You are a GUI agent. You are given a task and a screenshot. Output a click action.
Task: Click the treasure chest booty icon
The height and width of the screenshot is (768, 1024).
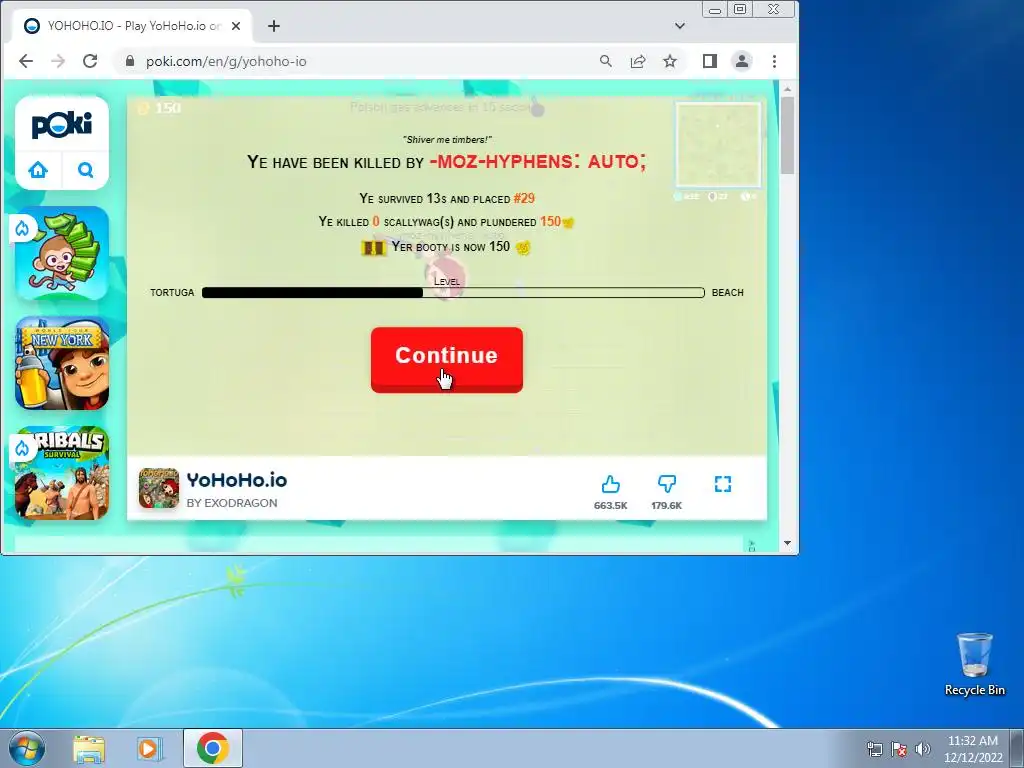pos(374,248)
